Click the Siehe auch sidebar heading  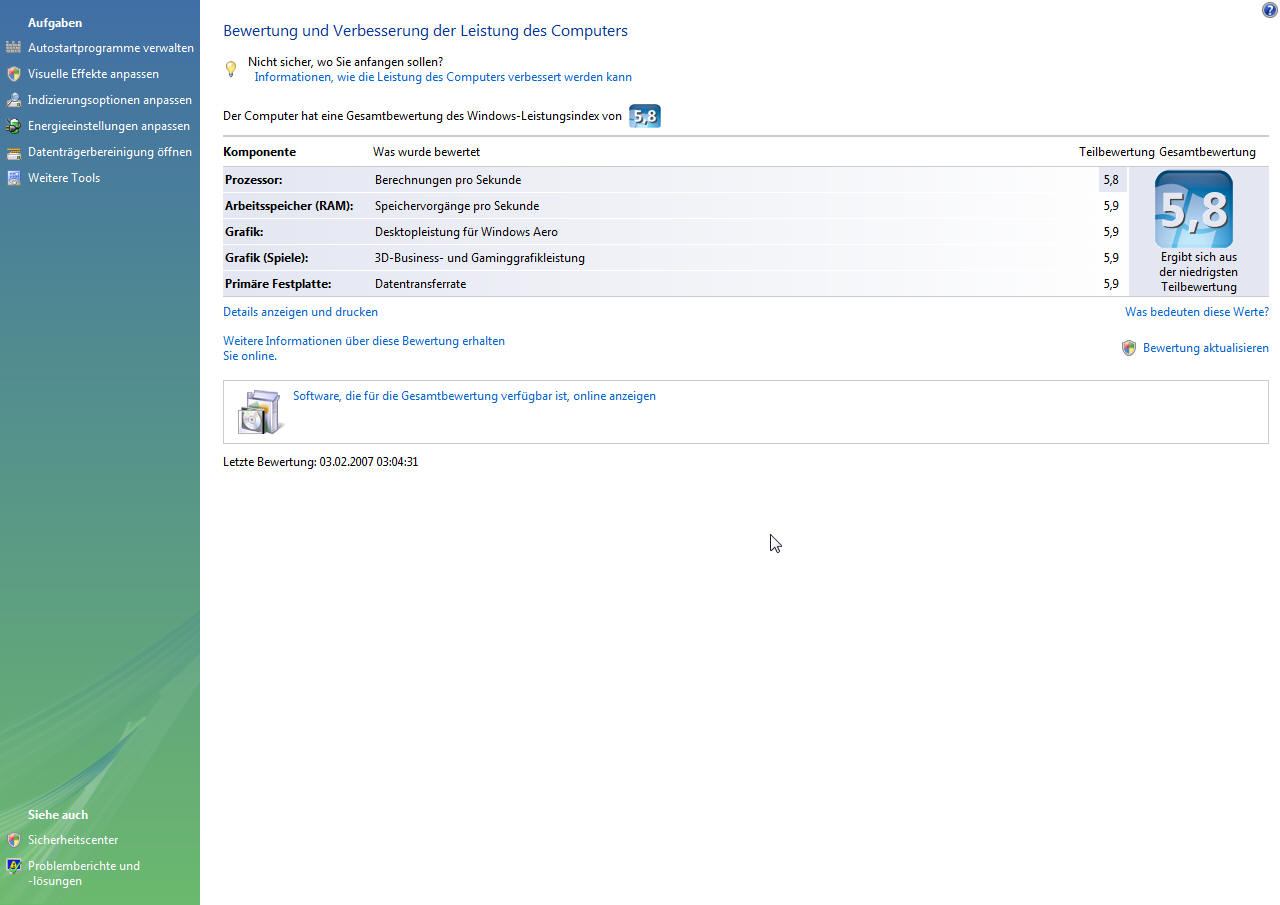58,815
